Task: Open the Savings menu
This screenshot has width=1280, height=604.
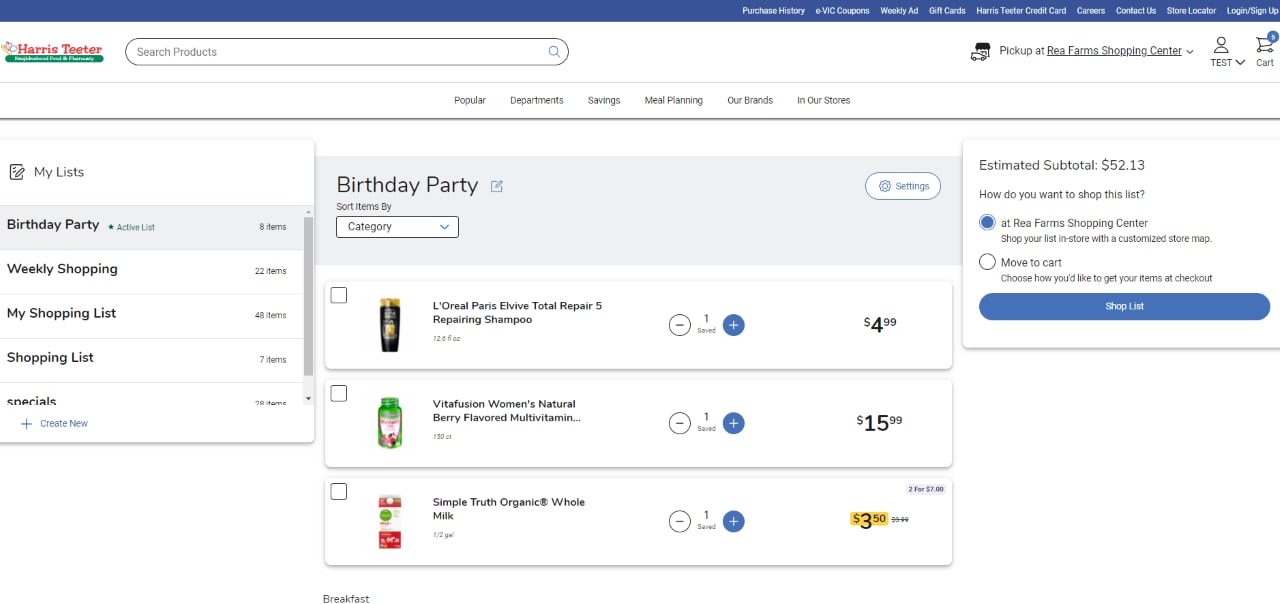Action: pos(604,100)
